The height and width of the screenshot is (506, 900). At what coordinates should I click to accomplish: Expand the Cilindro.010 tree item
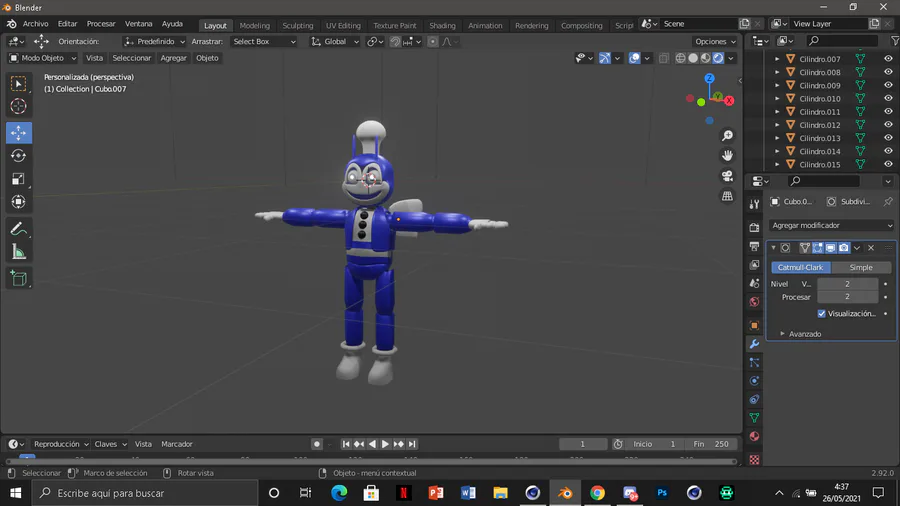click(x=777, y=98)
